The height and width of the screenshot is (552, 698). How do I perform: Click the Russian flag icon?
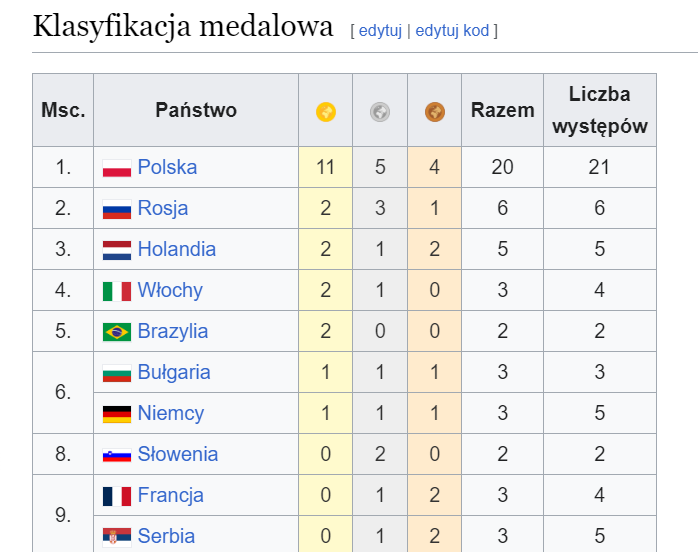pos(117,209)
